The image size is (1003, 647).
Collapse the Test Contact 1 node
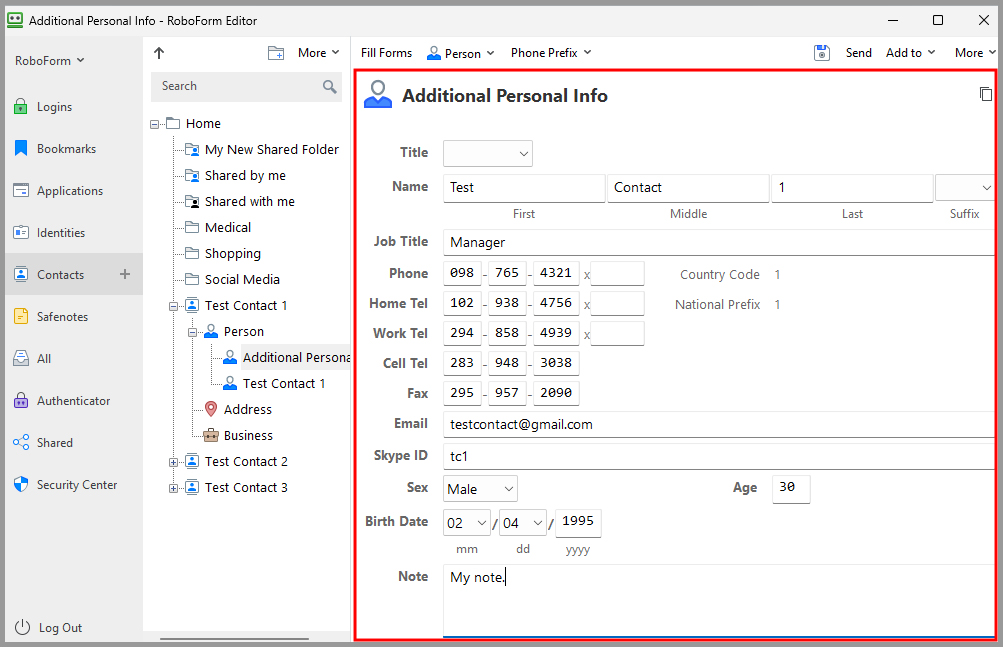[x=173, y=306]
